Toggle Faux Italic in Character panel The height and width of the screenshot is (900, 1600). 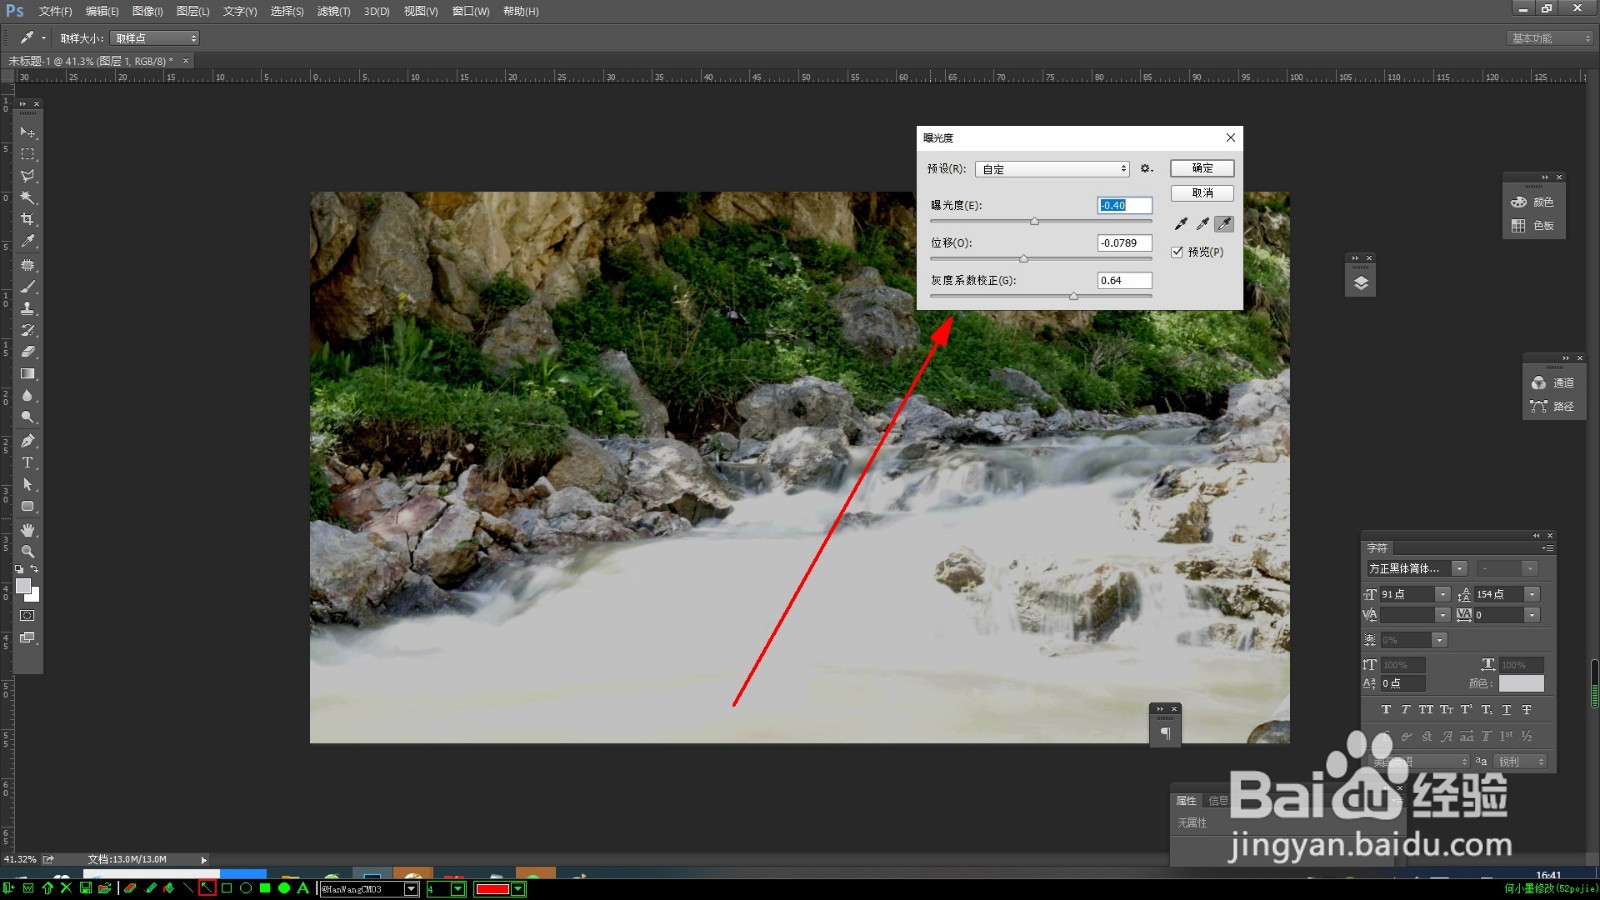pos(1406,710)
